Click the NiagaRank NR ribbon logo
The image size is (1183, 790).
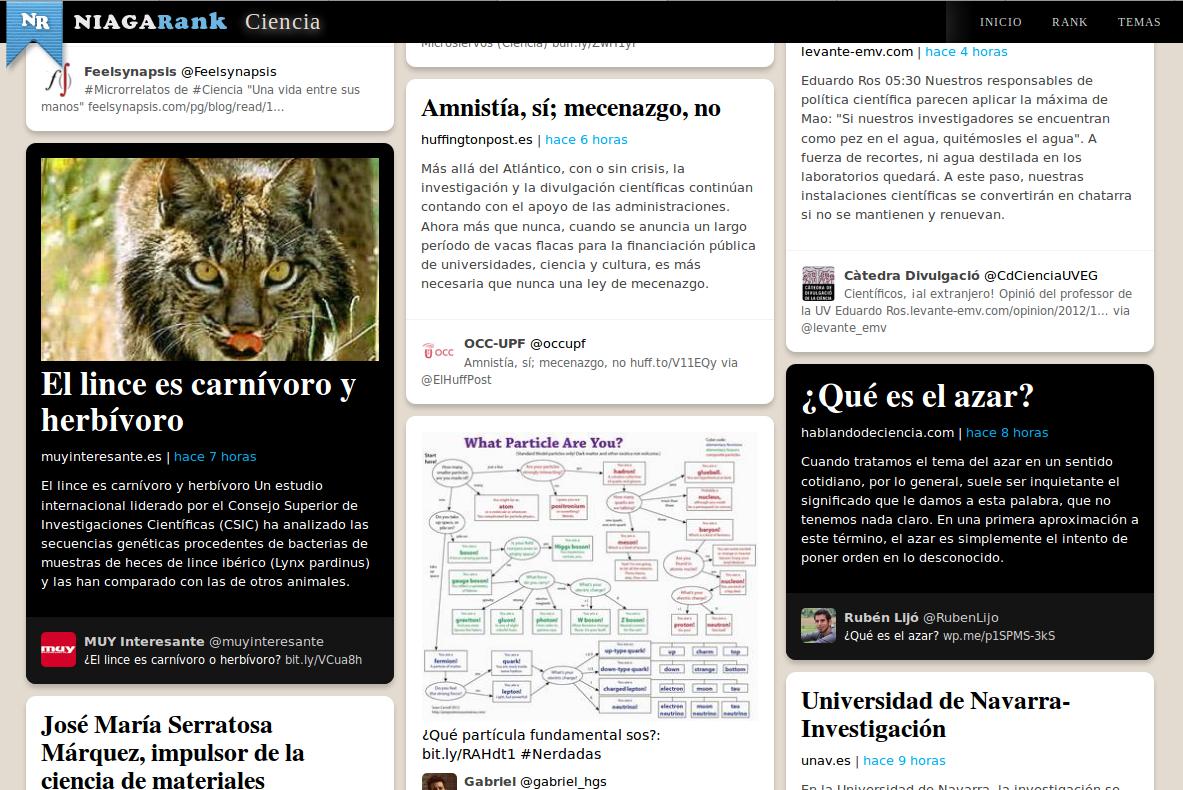[34, 28]
